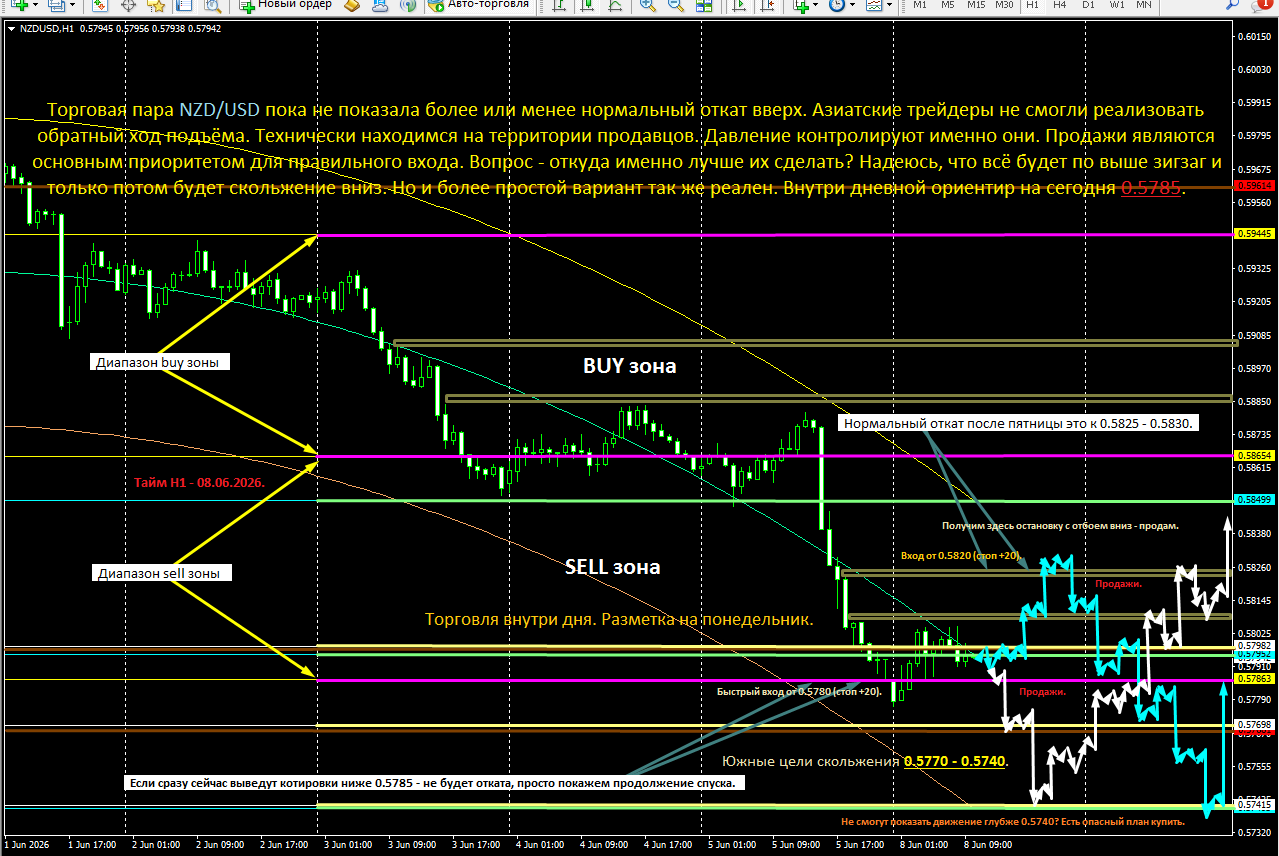Expand the profiles dropdown arrow
This screenshot has height=856, width=1279.
coord(72,5)
